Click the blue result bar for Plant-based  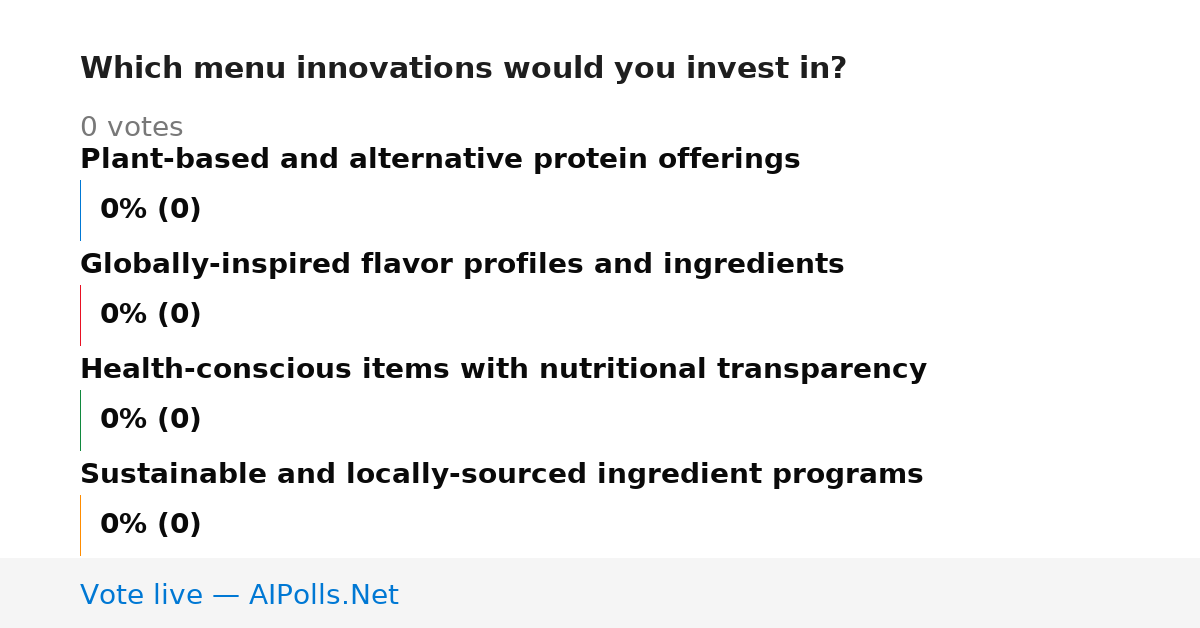click(x=80, y=210)
